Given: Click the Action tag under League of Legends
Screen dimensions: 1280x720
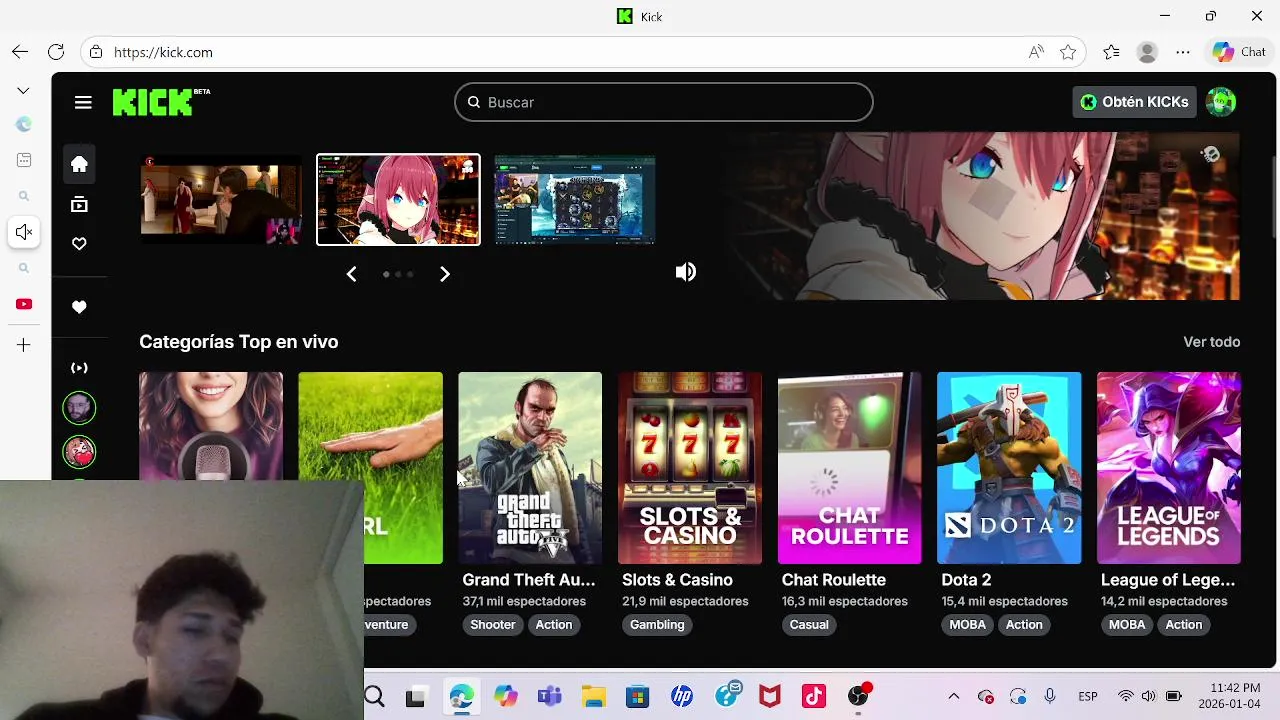Looking at the screenshot, I should click(x=1184, y=624).
